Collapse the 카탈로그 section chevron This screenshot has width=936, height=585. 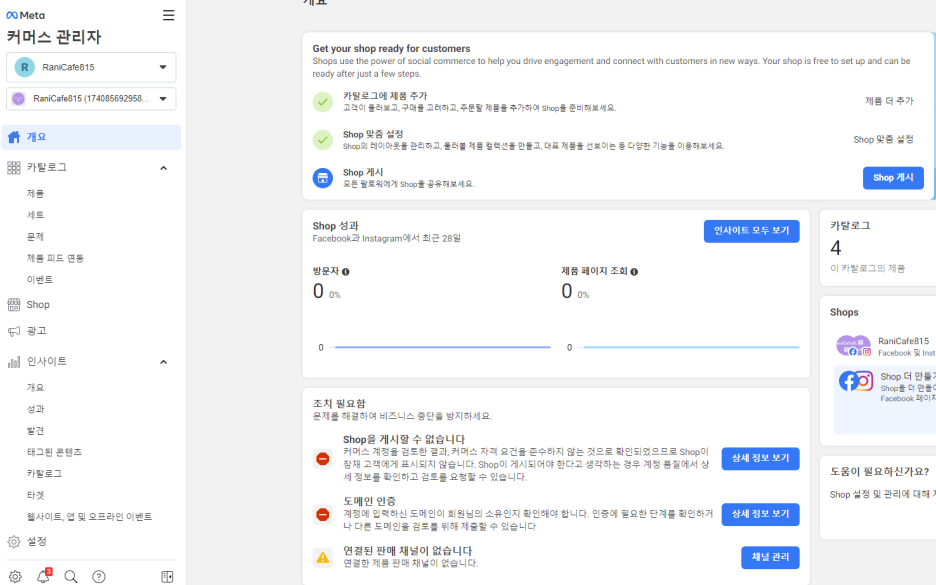[x=164, y=168]
